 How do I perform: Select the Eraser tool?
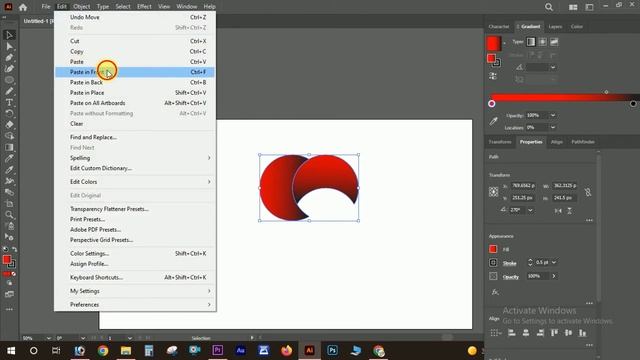(x=9, y=125)
